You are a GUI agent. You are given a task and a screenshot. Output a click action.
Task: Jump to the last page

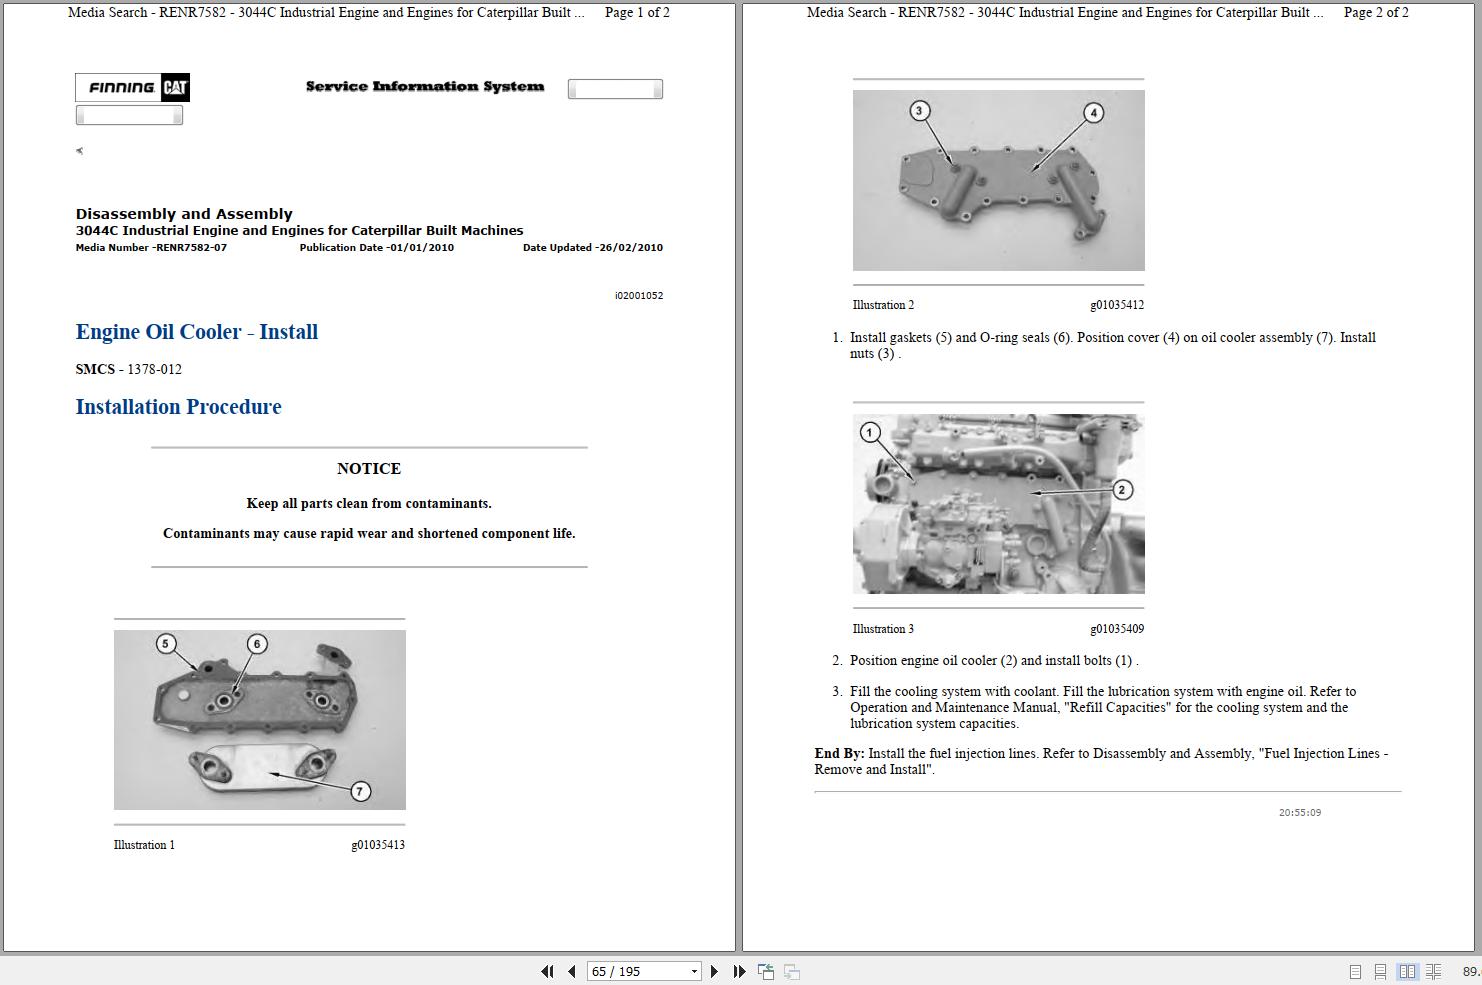pyautogui.click(x=739, y=971)
